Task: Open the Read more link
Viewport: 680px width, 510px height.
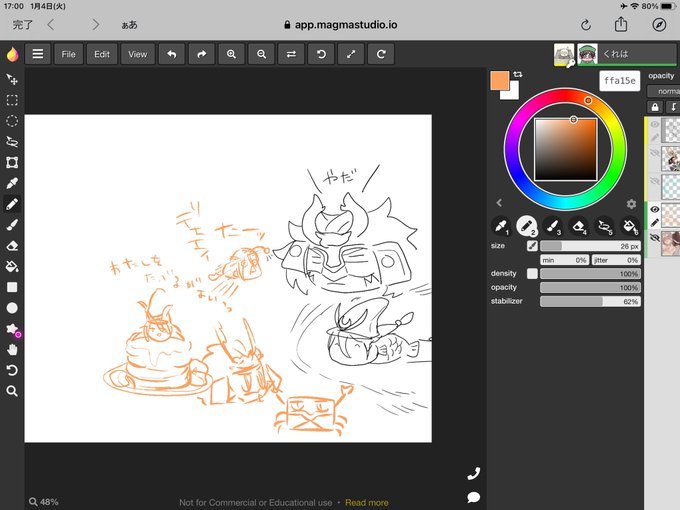Action: coord(366,503)
